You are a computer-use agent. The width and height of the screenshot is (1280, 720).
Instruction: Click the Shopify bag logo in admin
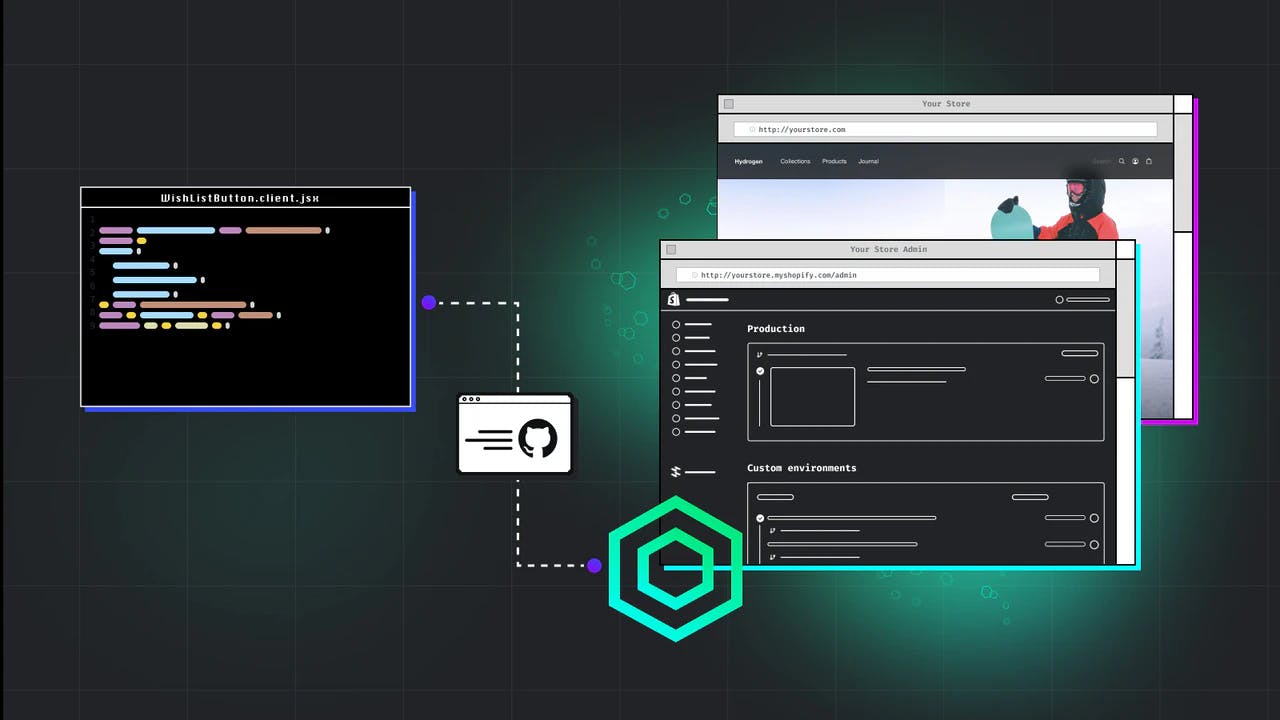tap(674, 299)
